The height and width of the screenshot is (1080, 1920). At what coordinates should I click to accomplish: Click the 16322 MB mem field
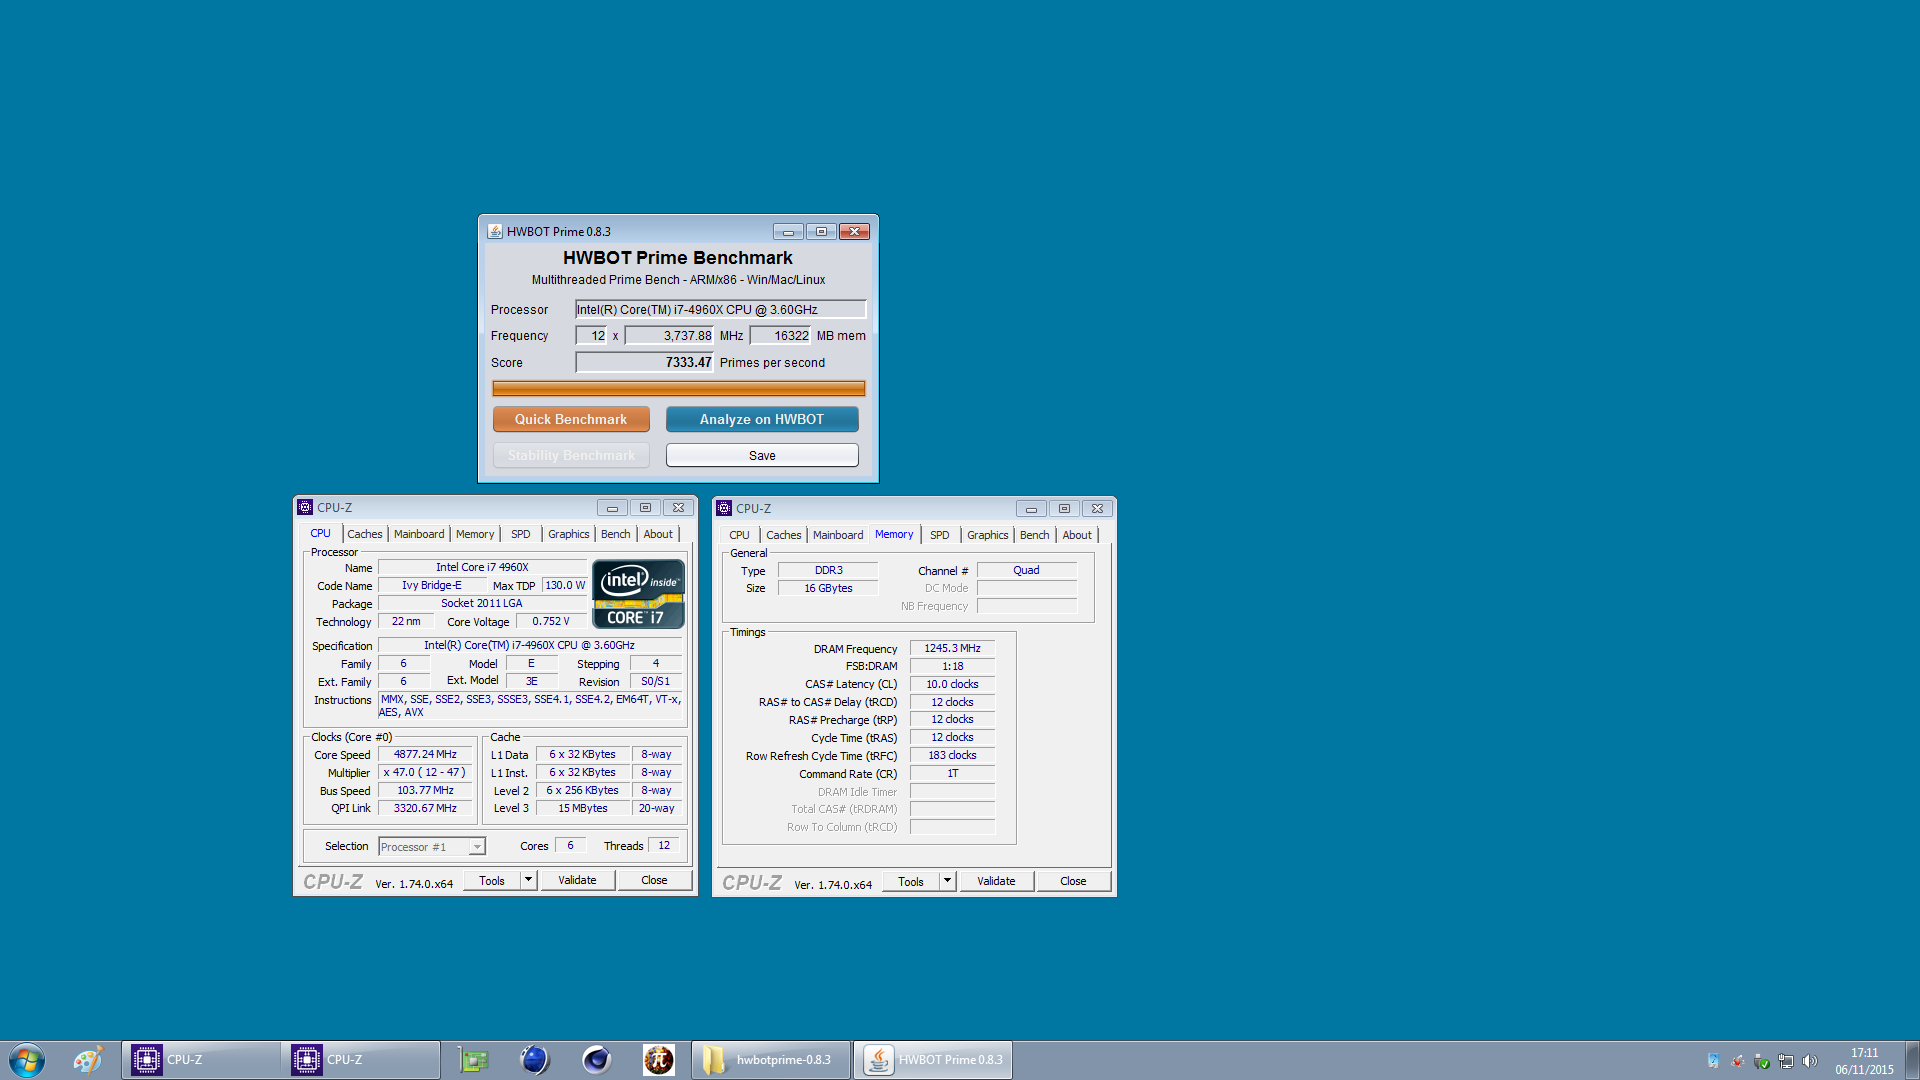tap(780, 336)
